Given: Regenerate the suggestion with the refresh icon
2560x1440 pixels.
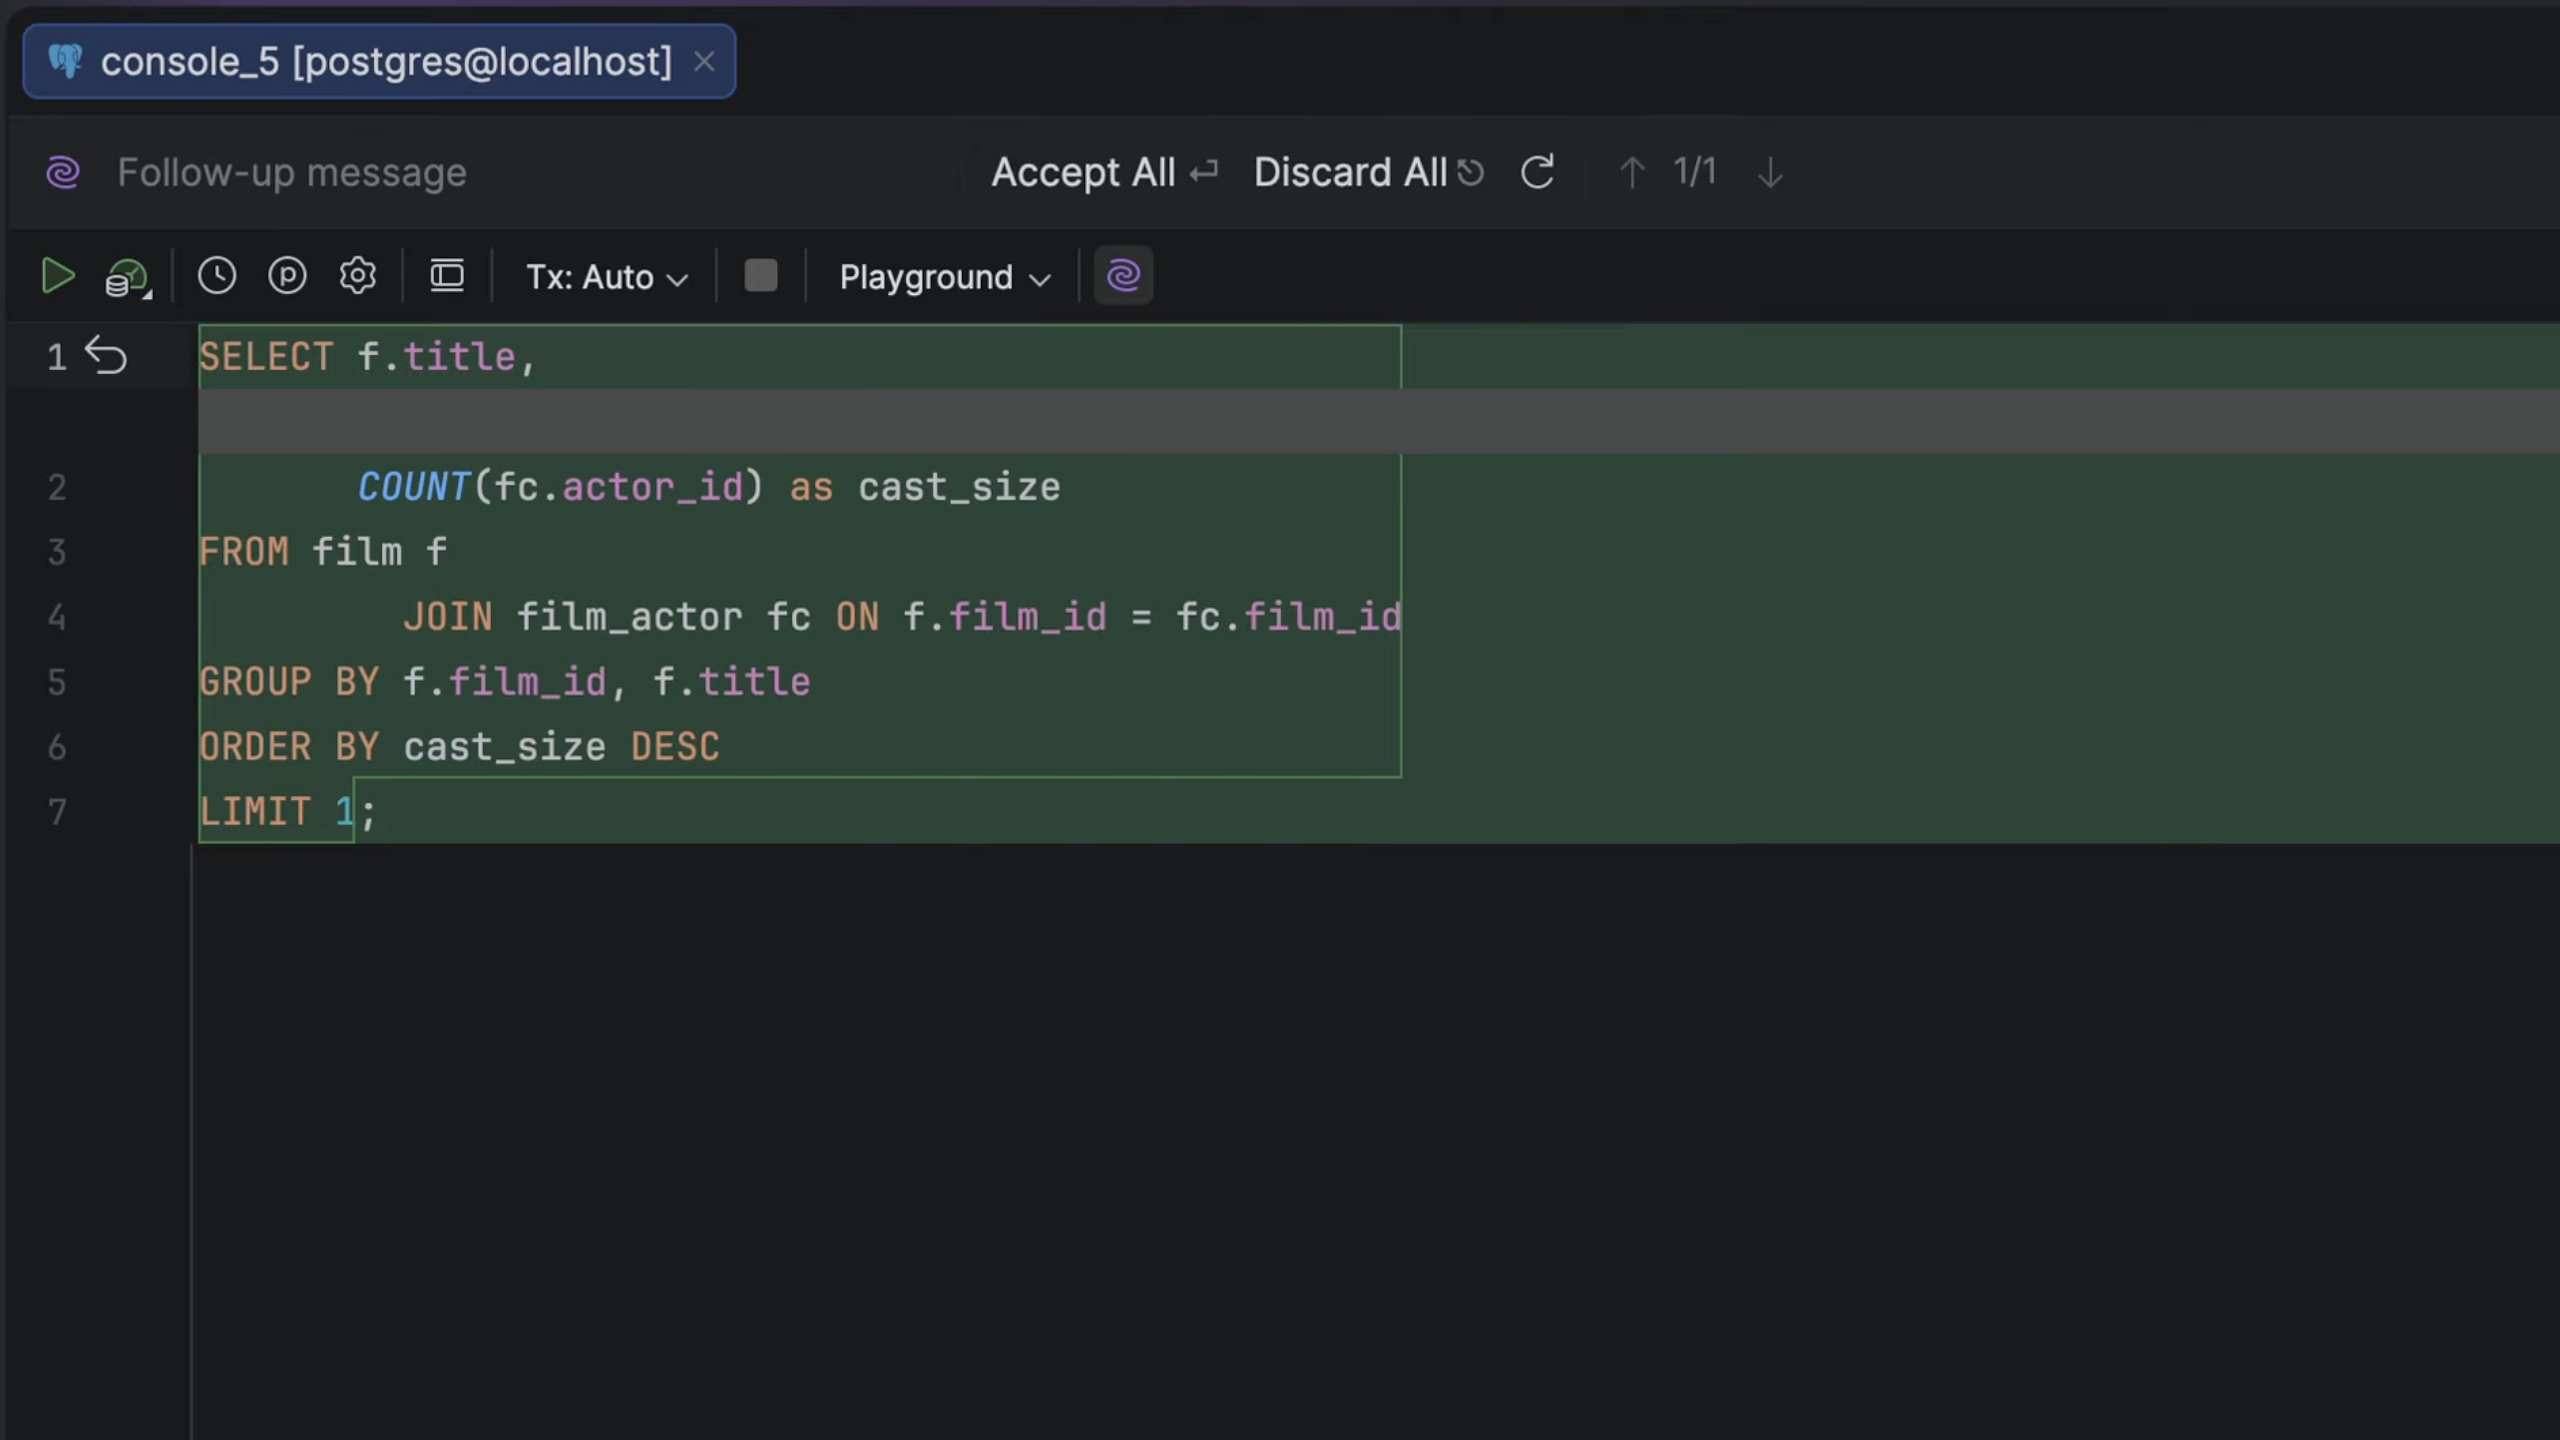Looking at the screenshot, I should pos(1537,172).
